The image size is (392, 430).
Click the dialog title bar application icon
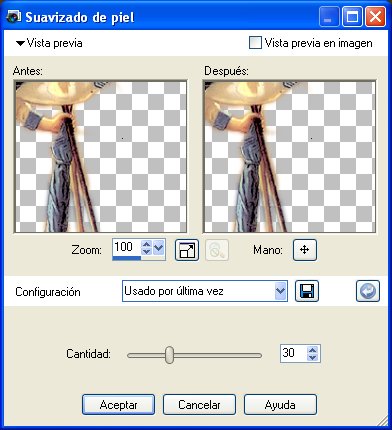[14, 17]
